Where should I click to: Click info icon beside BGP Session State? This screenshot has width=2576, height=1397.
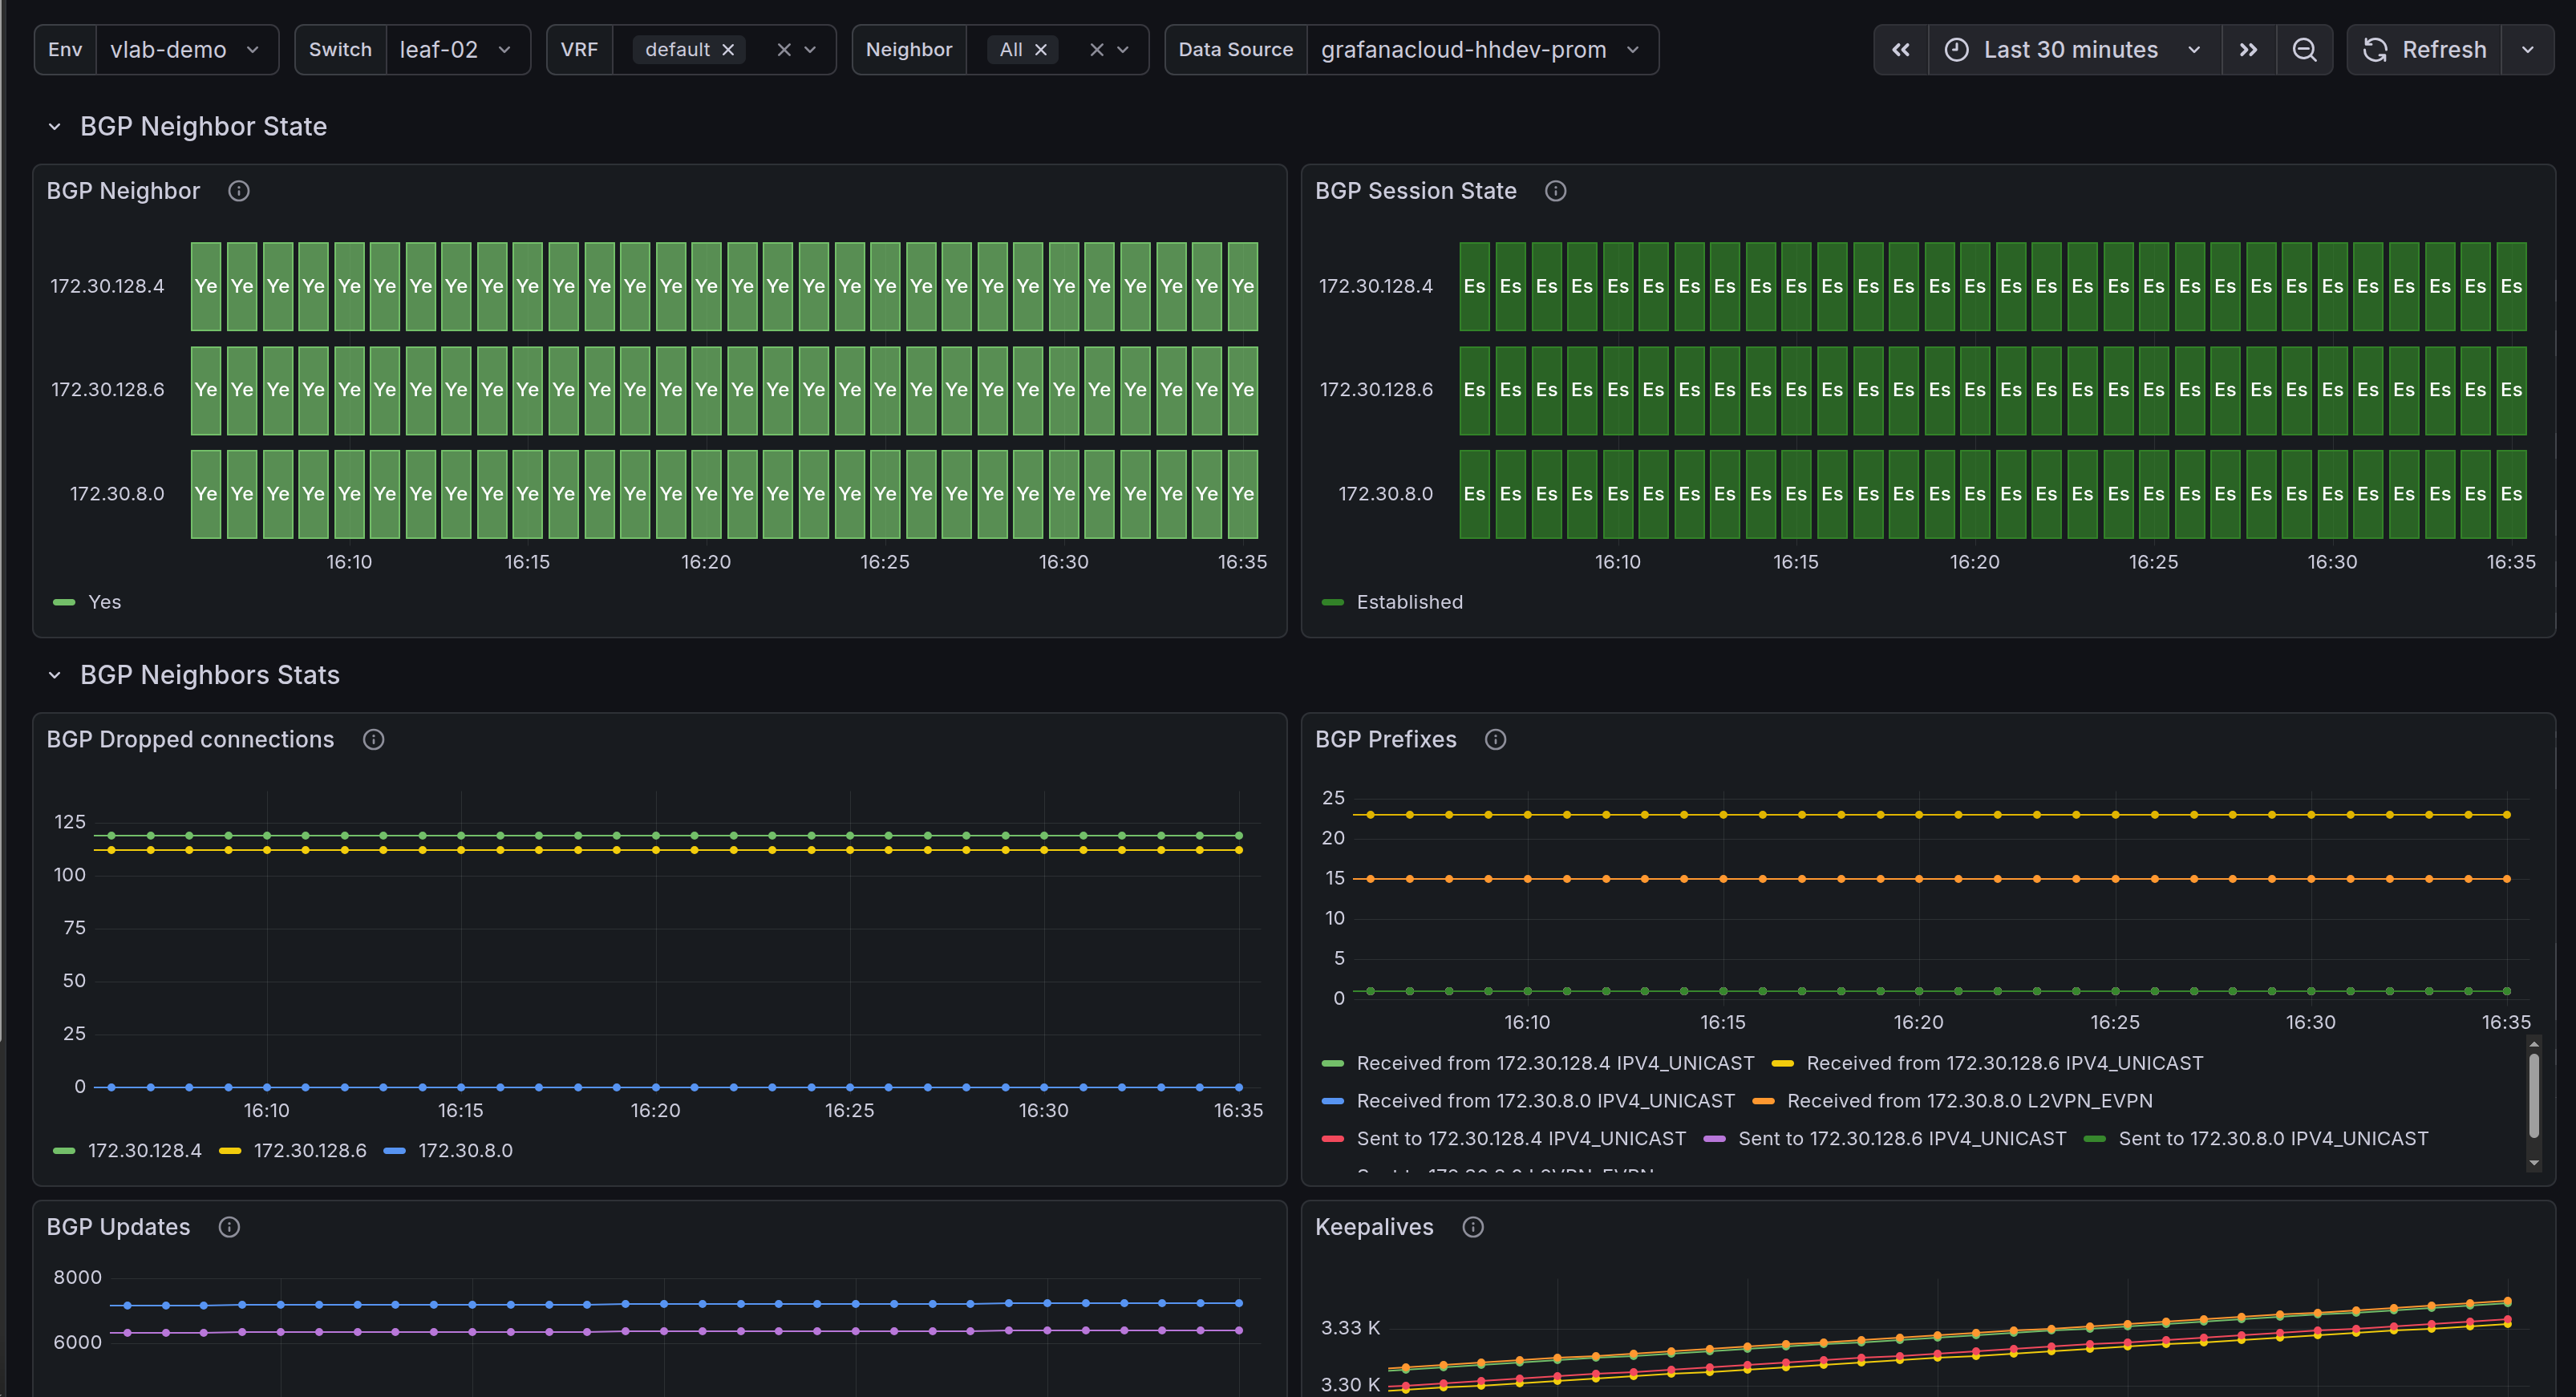click(1555, 191)
